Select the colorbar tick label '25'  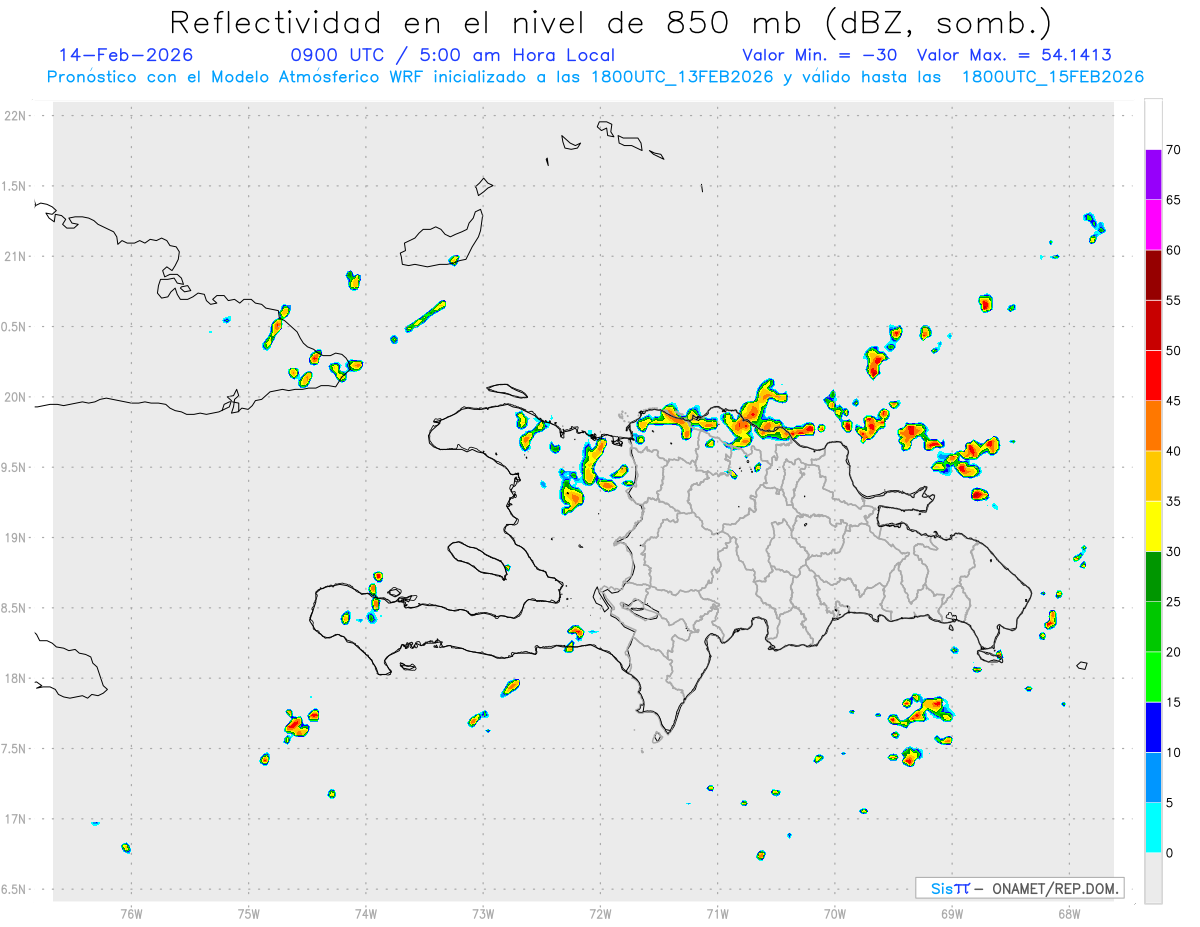tap(1174, 602)
